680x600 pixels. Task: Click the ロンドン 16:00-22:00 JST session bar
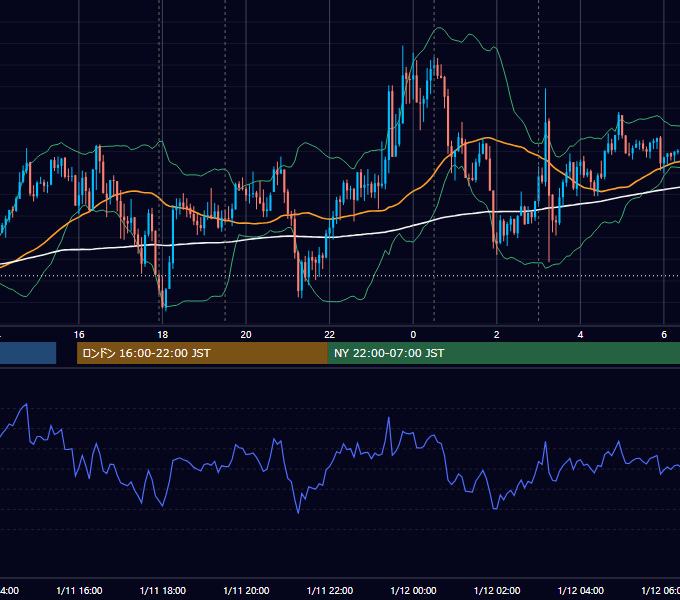(x=202, y=353)
